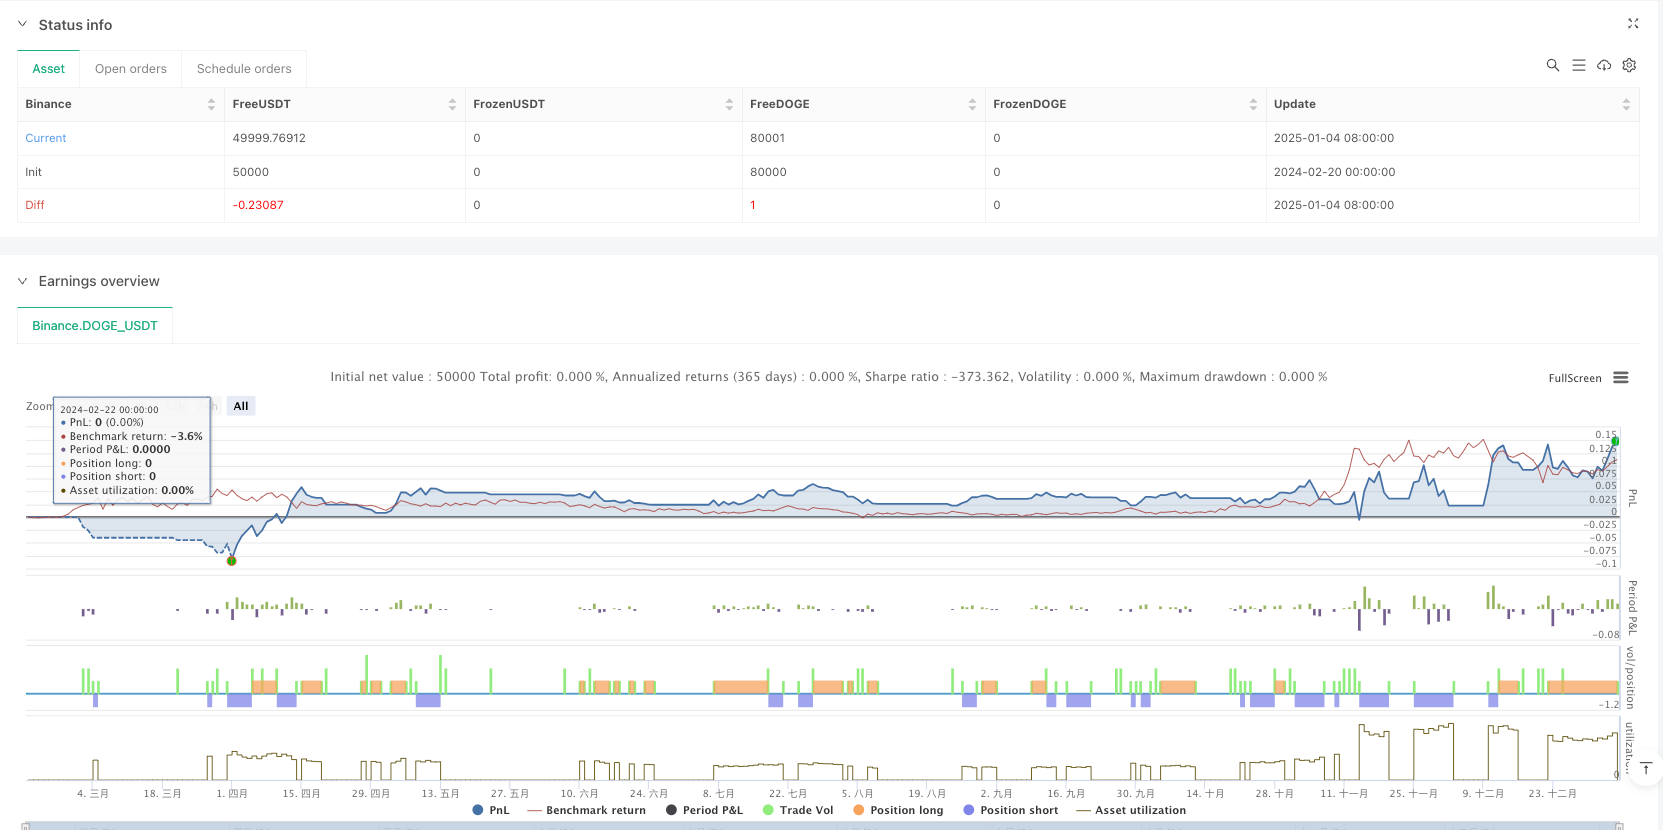The image size is (1663, 830).
Task: Toggle Position long legend color marker
Action: (858, 810)
